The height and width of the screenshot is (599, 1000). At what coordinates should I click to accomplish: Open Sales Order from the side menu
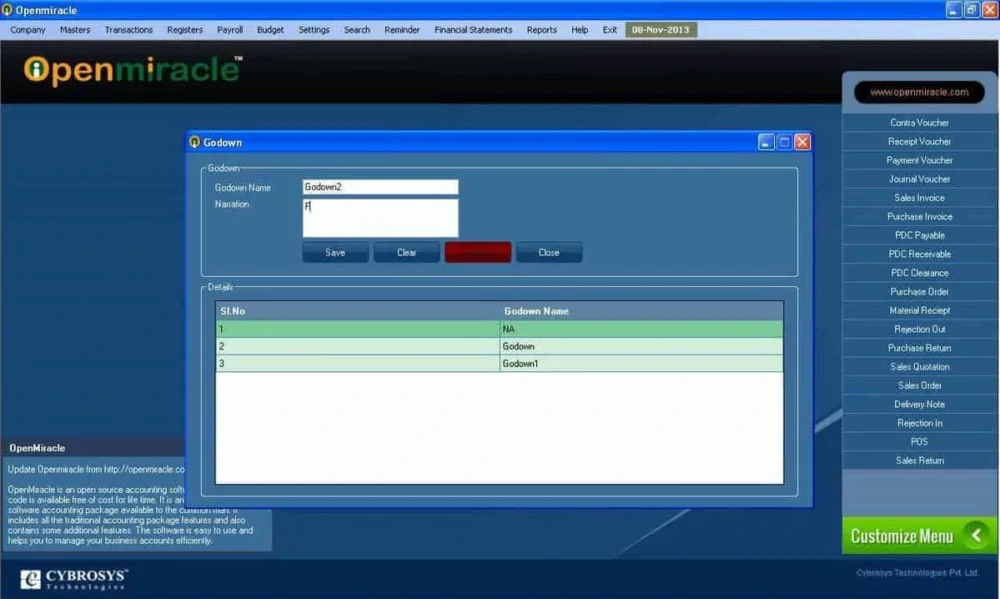[x=919, y=385]
